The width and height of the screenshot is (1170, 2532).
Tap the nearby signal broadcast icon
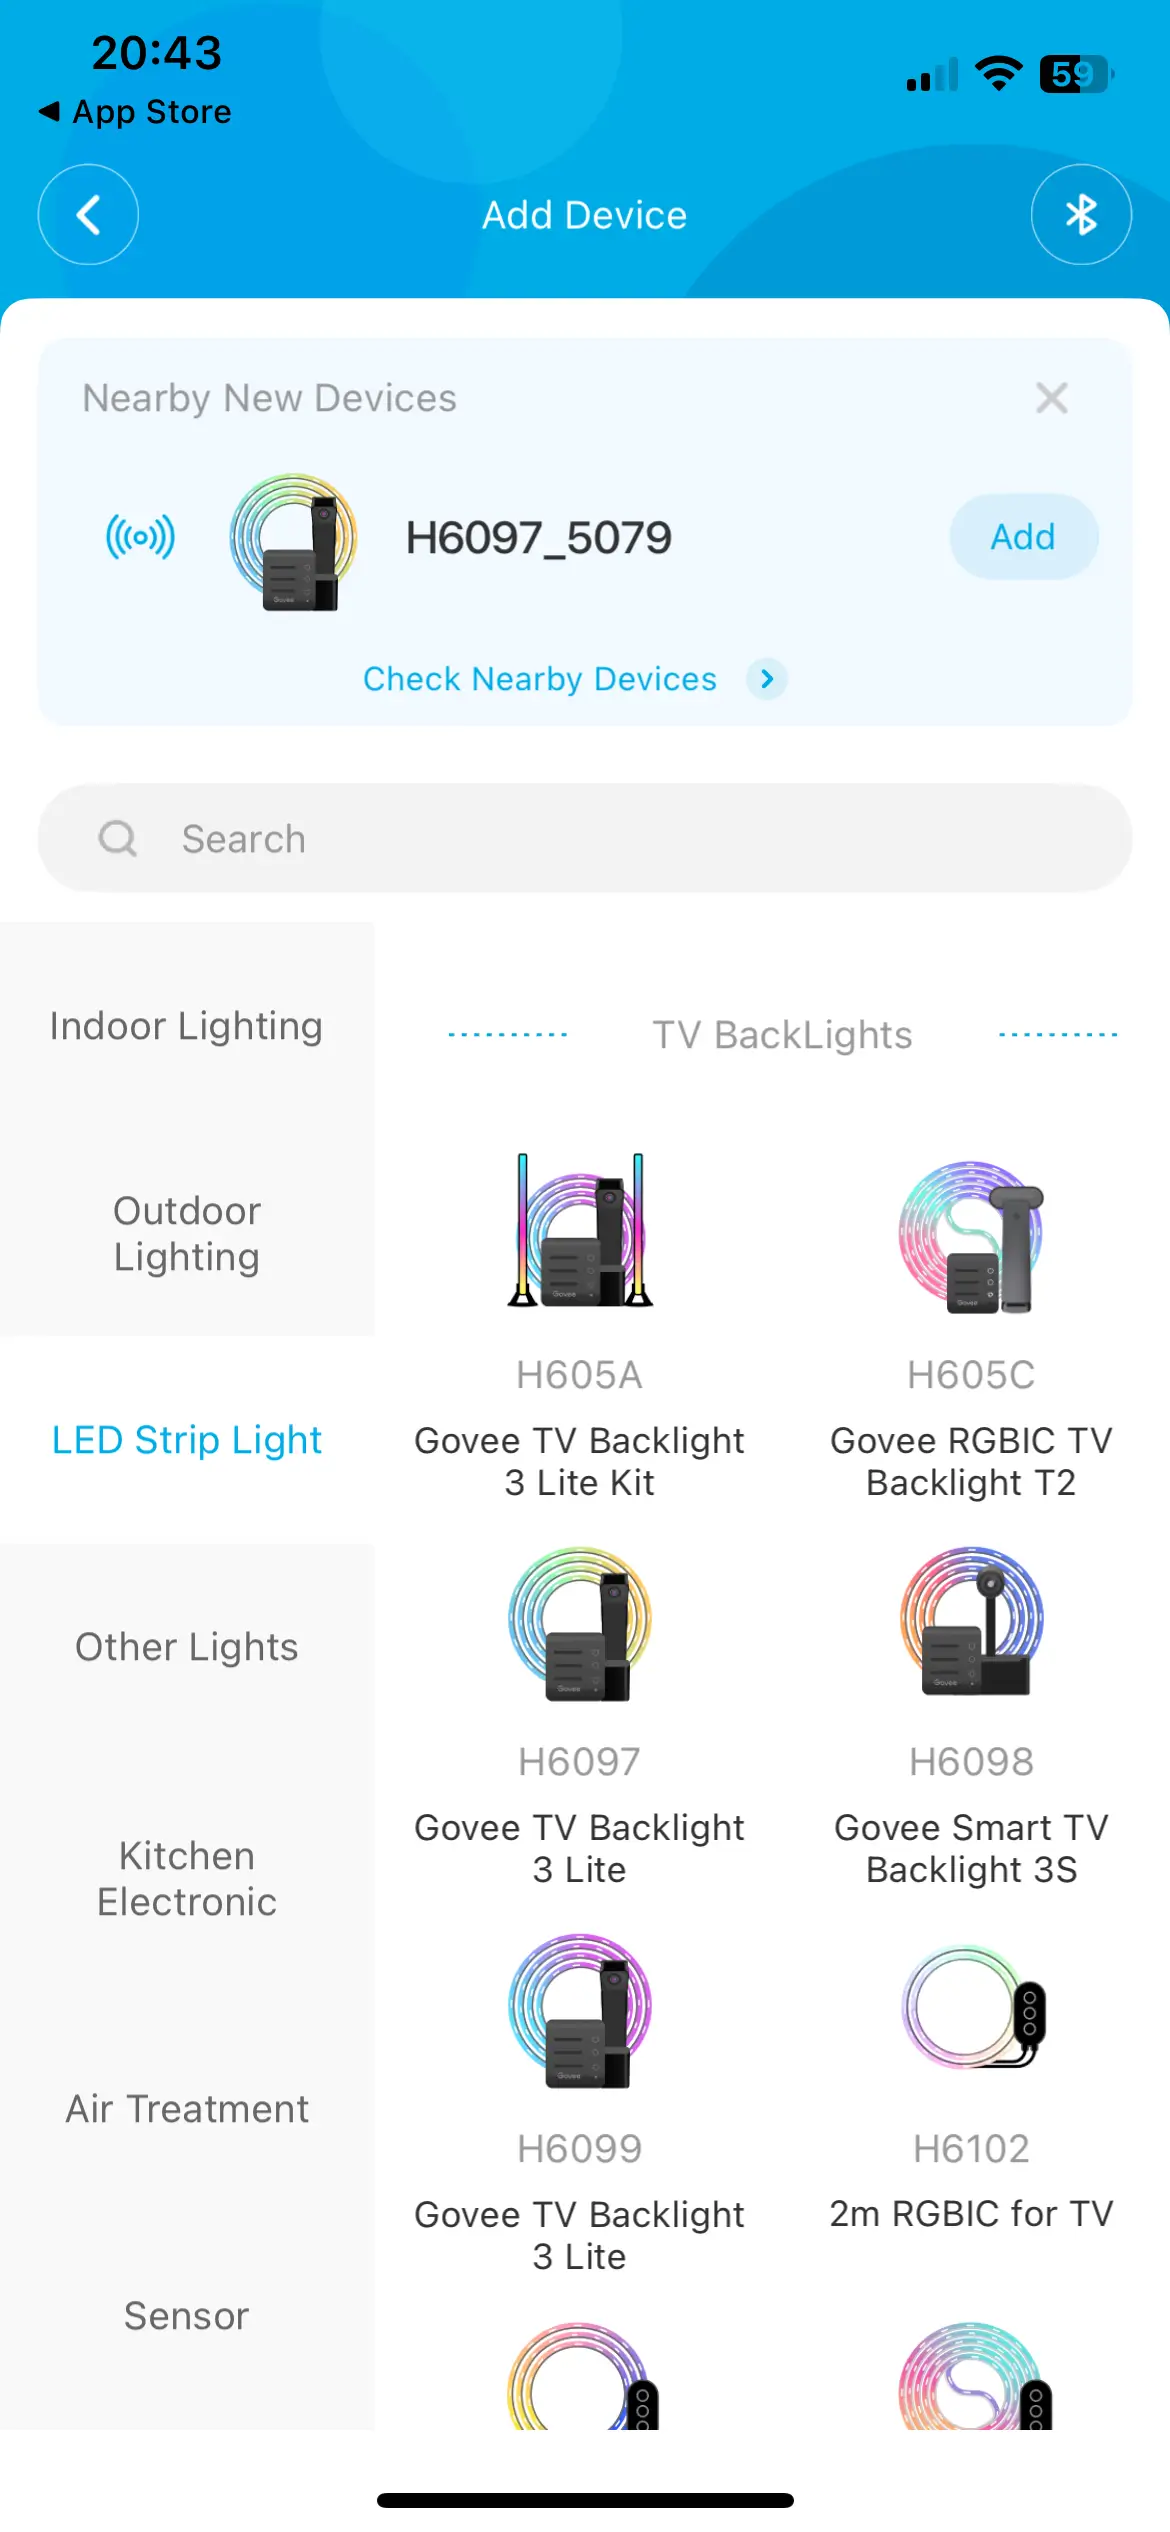pos(140,537)
